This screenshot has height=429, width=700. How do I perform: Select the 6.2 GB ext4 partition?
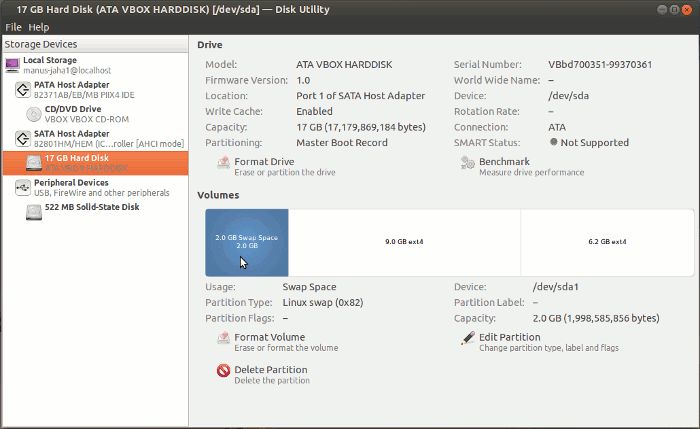[x=607, y=242]
